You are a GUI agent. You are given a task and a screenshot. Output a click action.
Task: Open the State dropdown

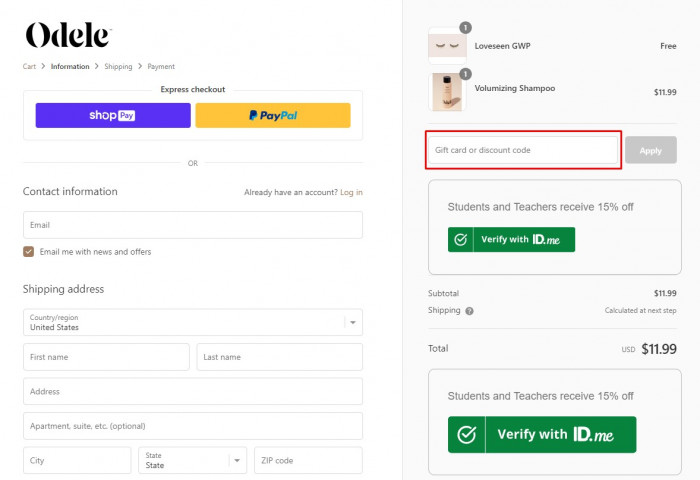192,460
